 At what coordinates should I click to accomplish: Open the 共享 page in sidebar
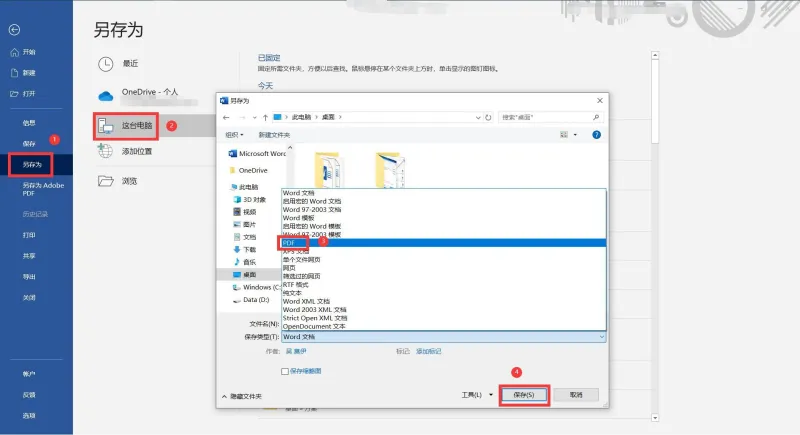point(29,256)
